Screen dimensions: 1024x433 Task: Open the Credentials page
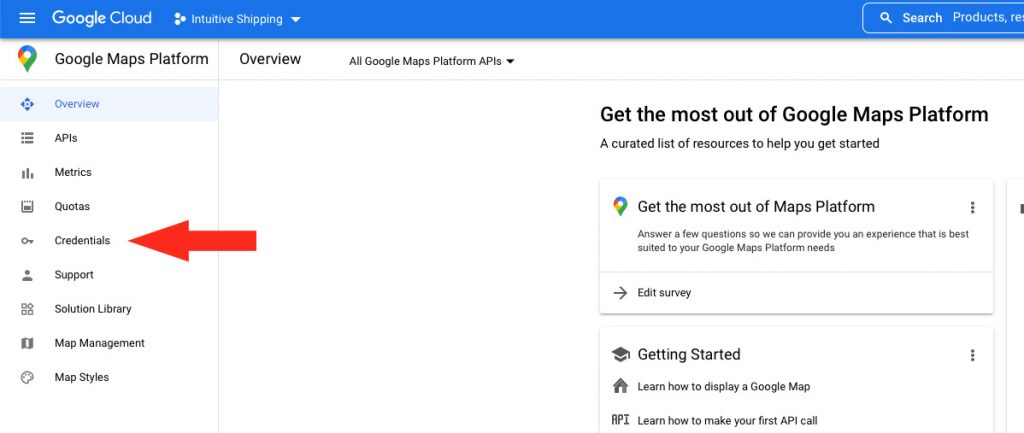coord(109,240)
